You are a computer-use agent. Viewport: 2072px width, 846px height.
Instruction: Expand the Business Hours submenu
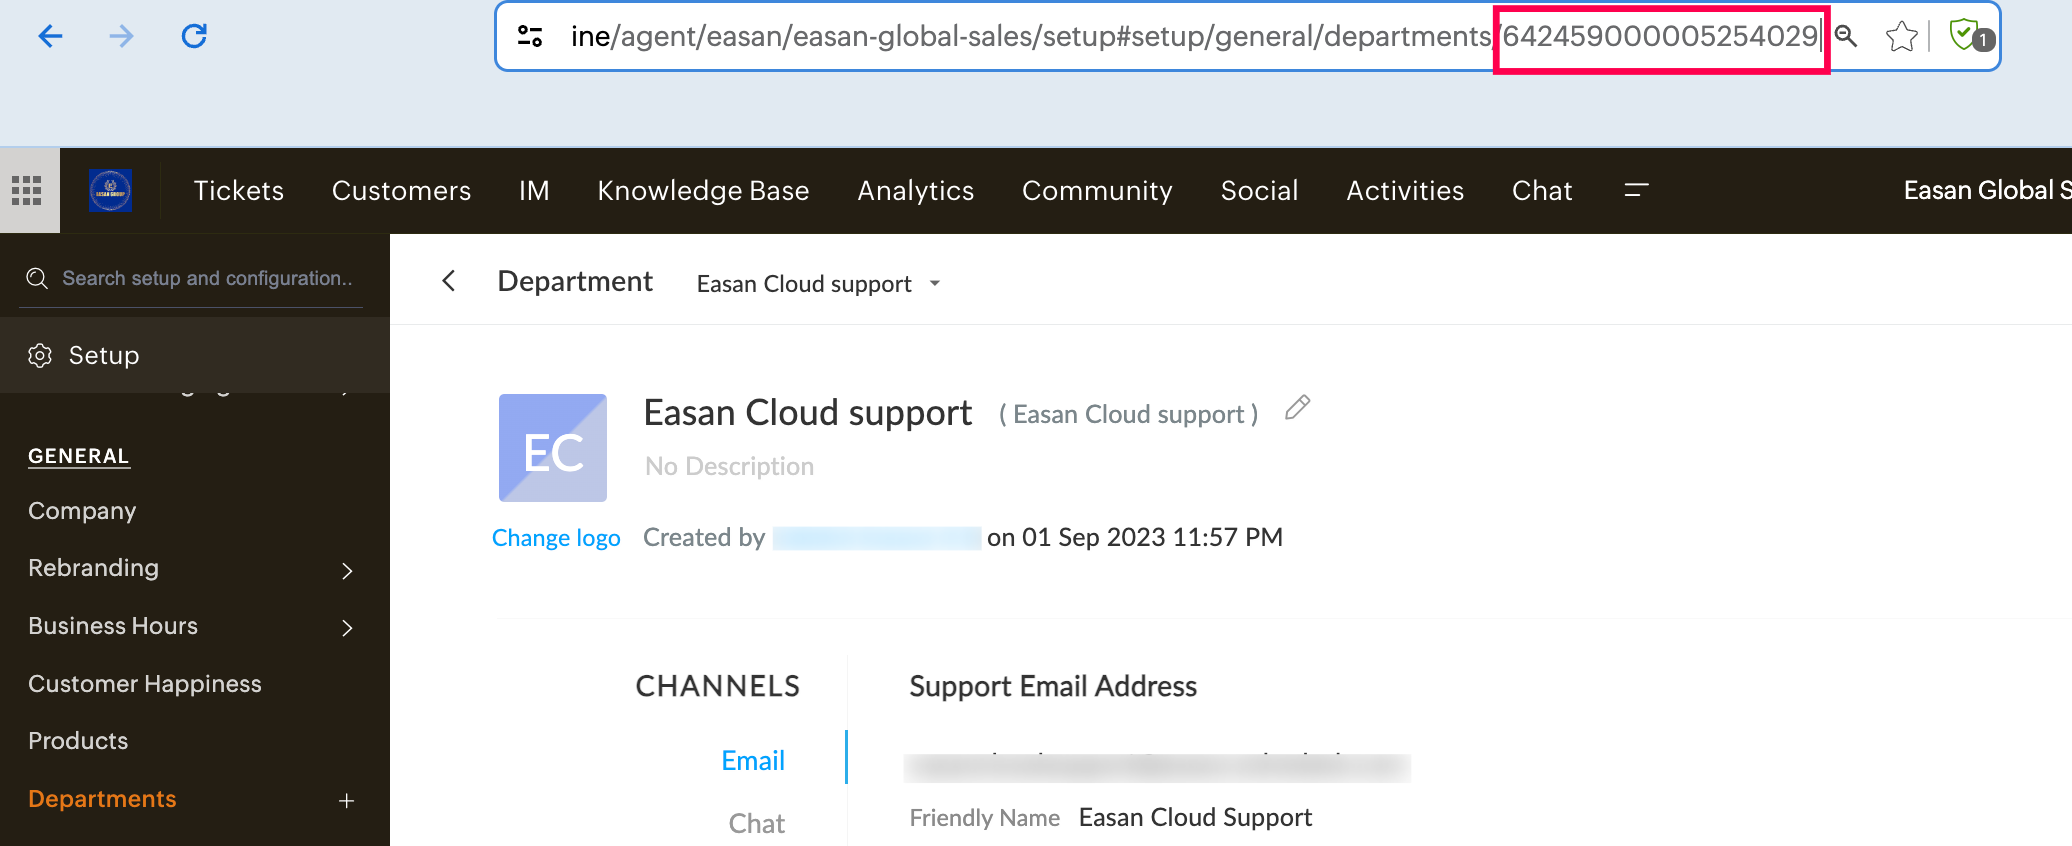347,628
